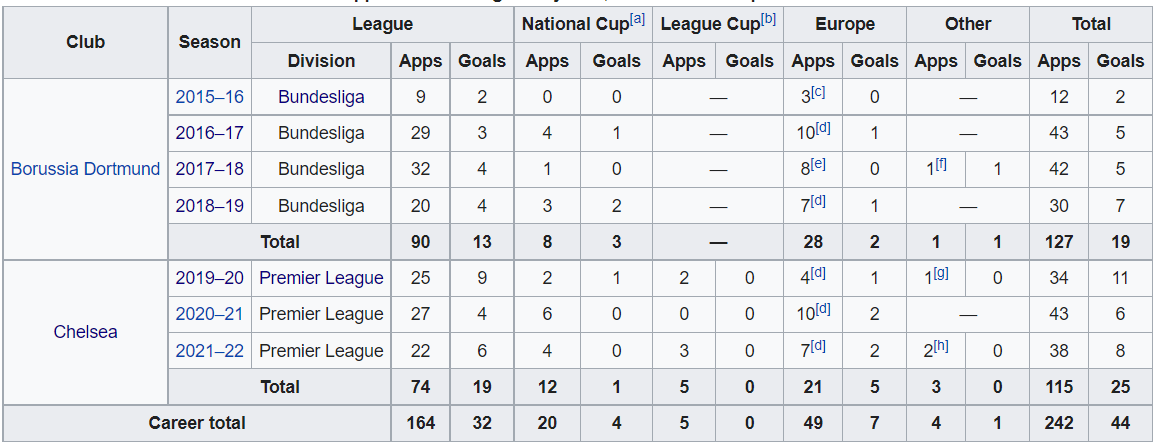
Task: Open the Chelsea club link
Action: point(85,332)
